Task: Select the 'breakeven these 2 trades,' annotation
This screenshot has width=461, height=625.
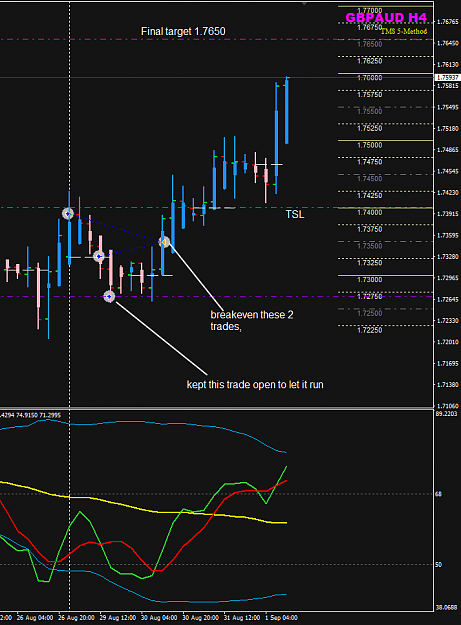Action: (x=252, y=320)
